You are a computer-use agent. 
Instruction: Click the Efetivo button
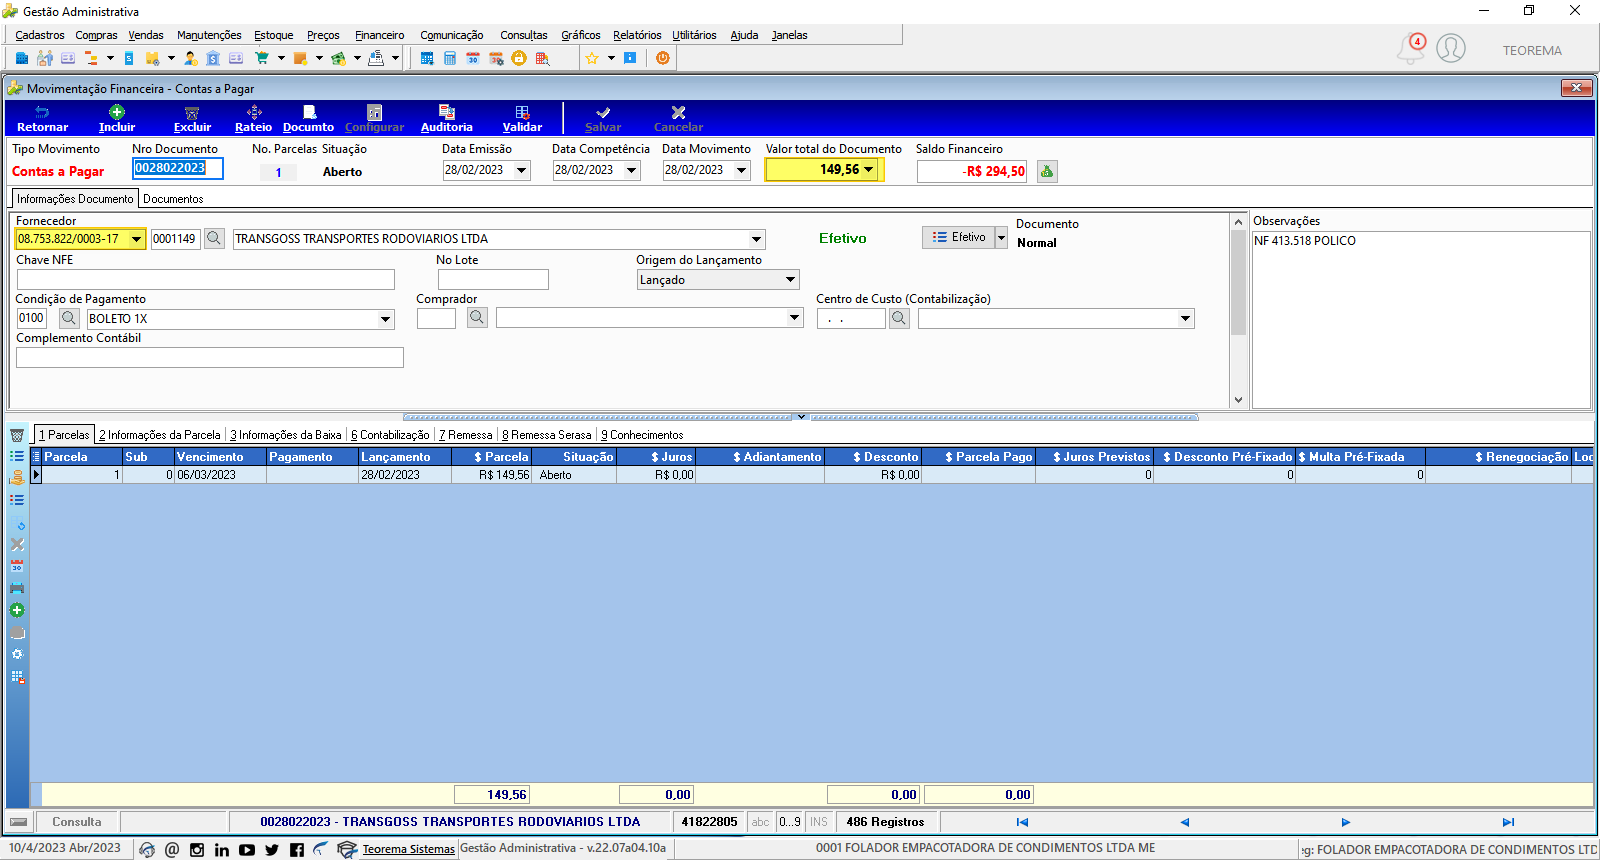[958, 237]
